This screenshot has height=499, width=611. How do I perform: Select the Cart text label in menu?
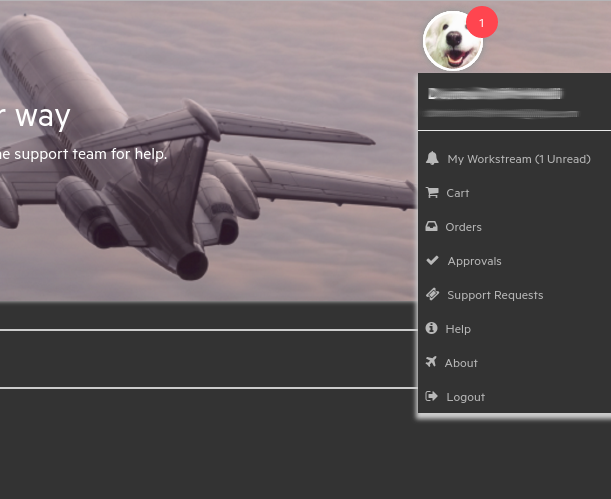click(457, 193)
